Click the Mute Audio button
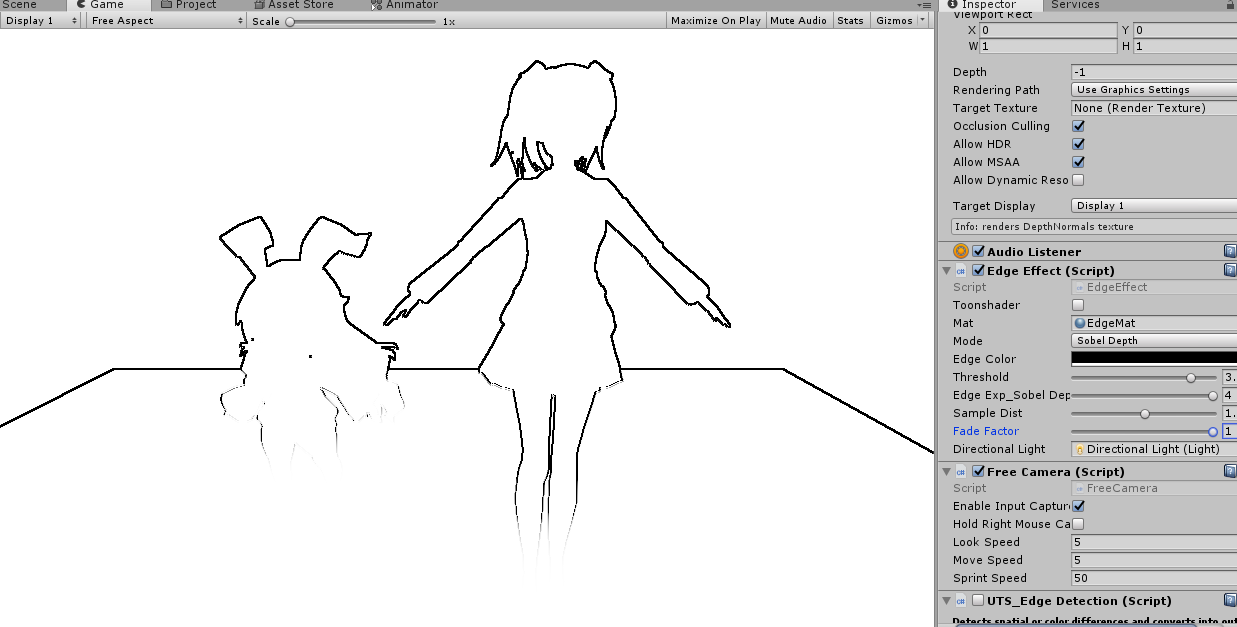The image size is (1237, 627). 798,20
